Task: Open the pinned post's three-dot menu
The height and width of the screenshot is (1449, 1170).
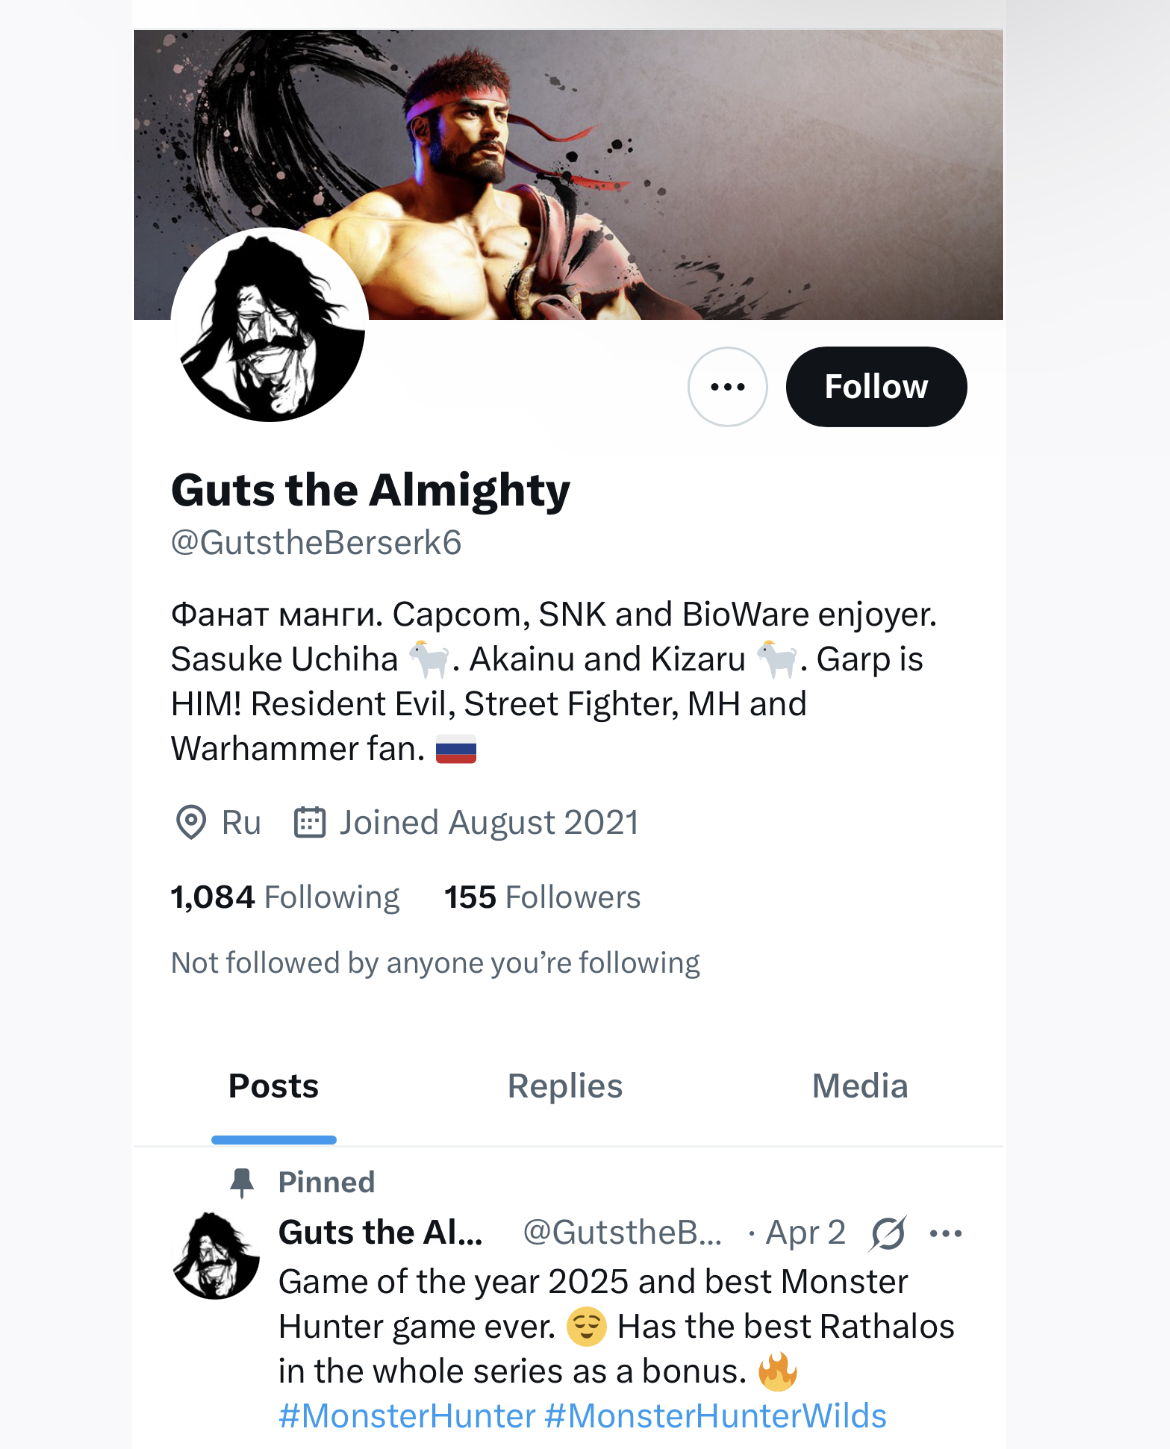Action: pos(946,1233)
